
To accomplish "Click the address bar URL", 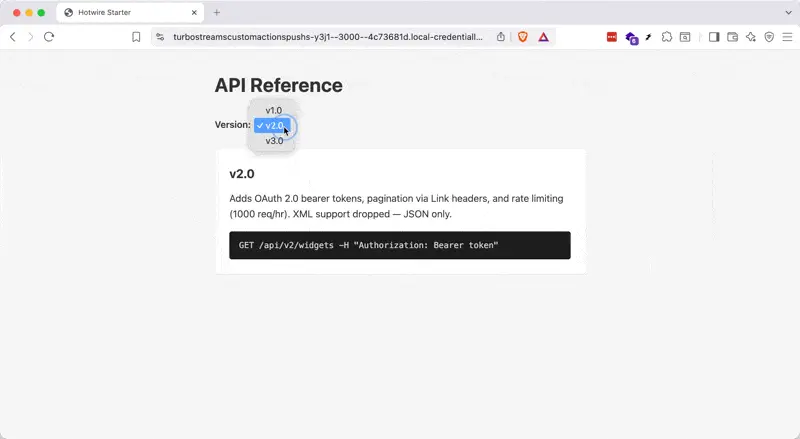I will pyautogui.click(x=328, y=37).
